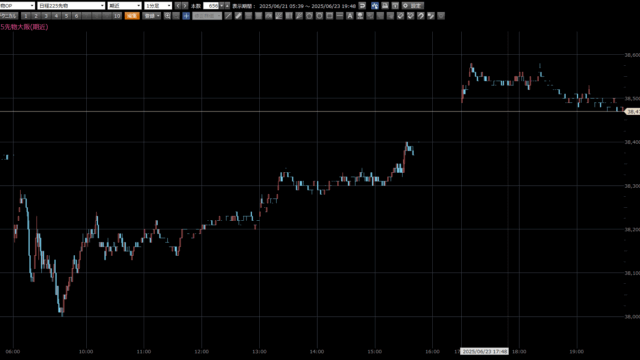
Task: Toggle technical preset number 3
Action: [46, 16]
